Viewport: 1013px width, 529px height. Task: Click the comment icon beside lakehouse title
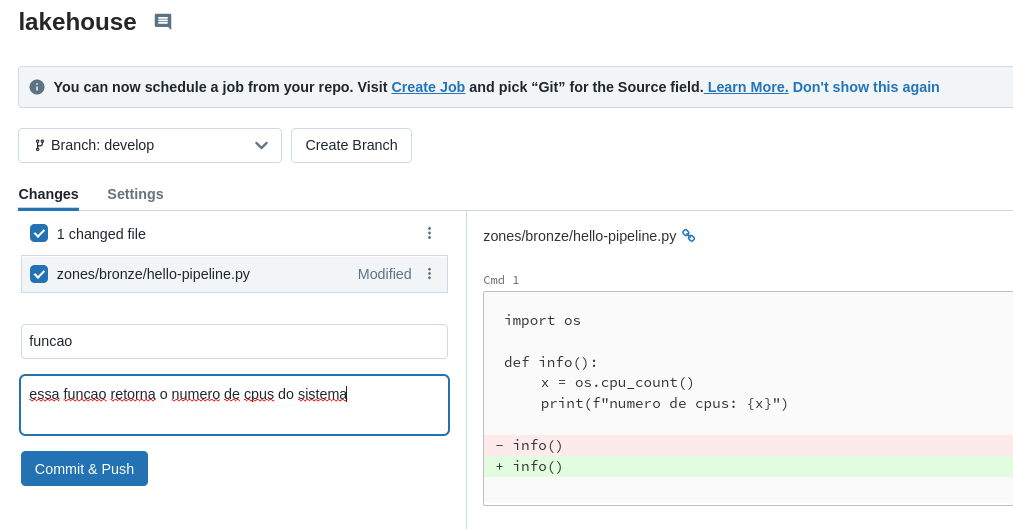click(163, 22)
